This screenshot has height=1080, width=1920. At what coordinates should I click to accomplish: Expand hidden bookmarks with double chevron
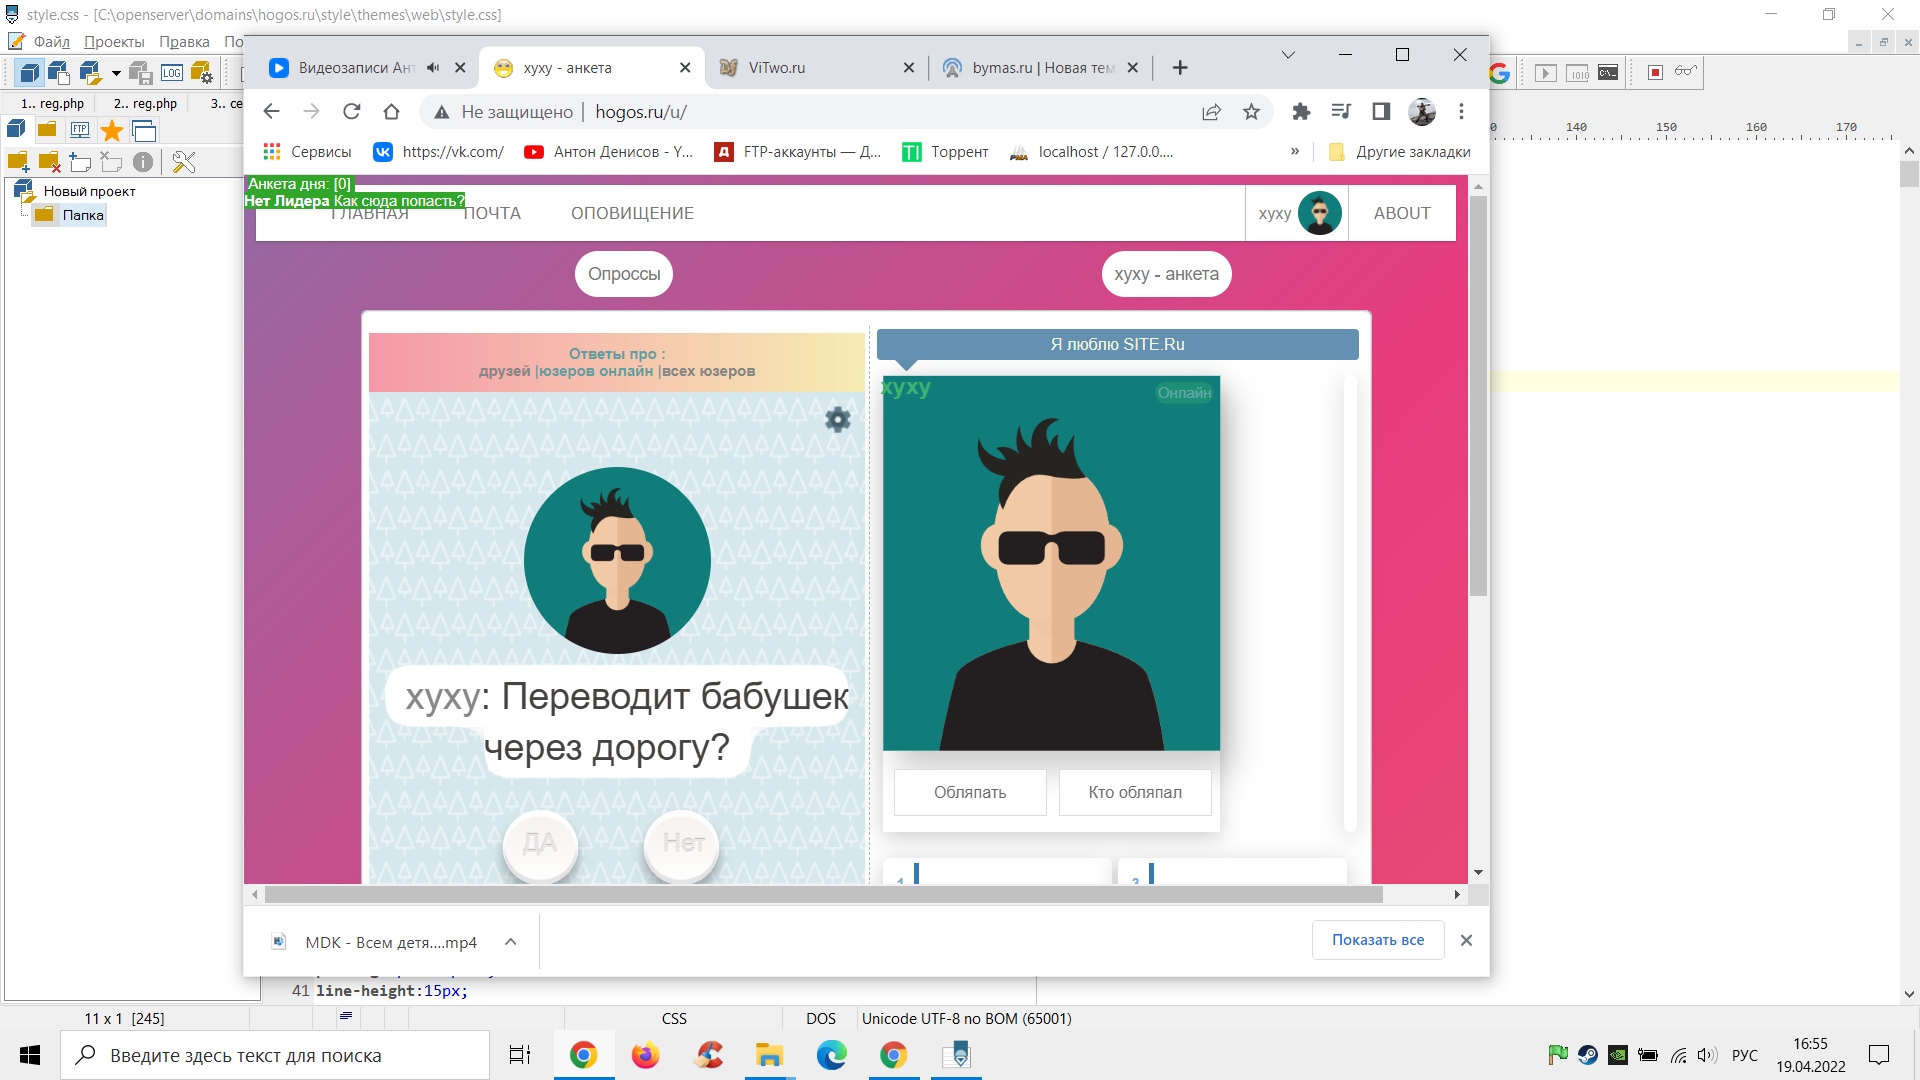(x=1295, y=152)
